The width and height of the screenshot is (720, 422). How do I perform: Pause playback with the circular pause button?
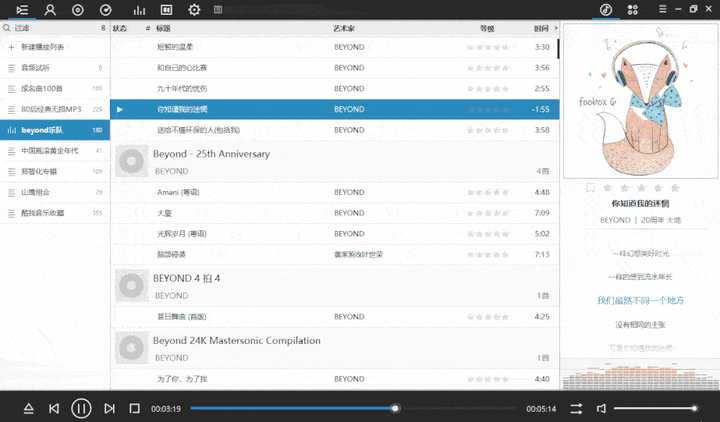tap(81, 408)
